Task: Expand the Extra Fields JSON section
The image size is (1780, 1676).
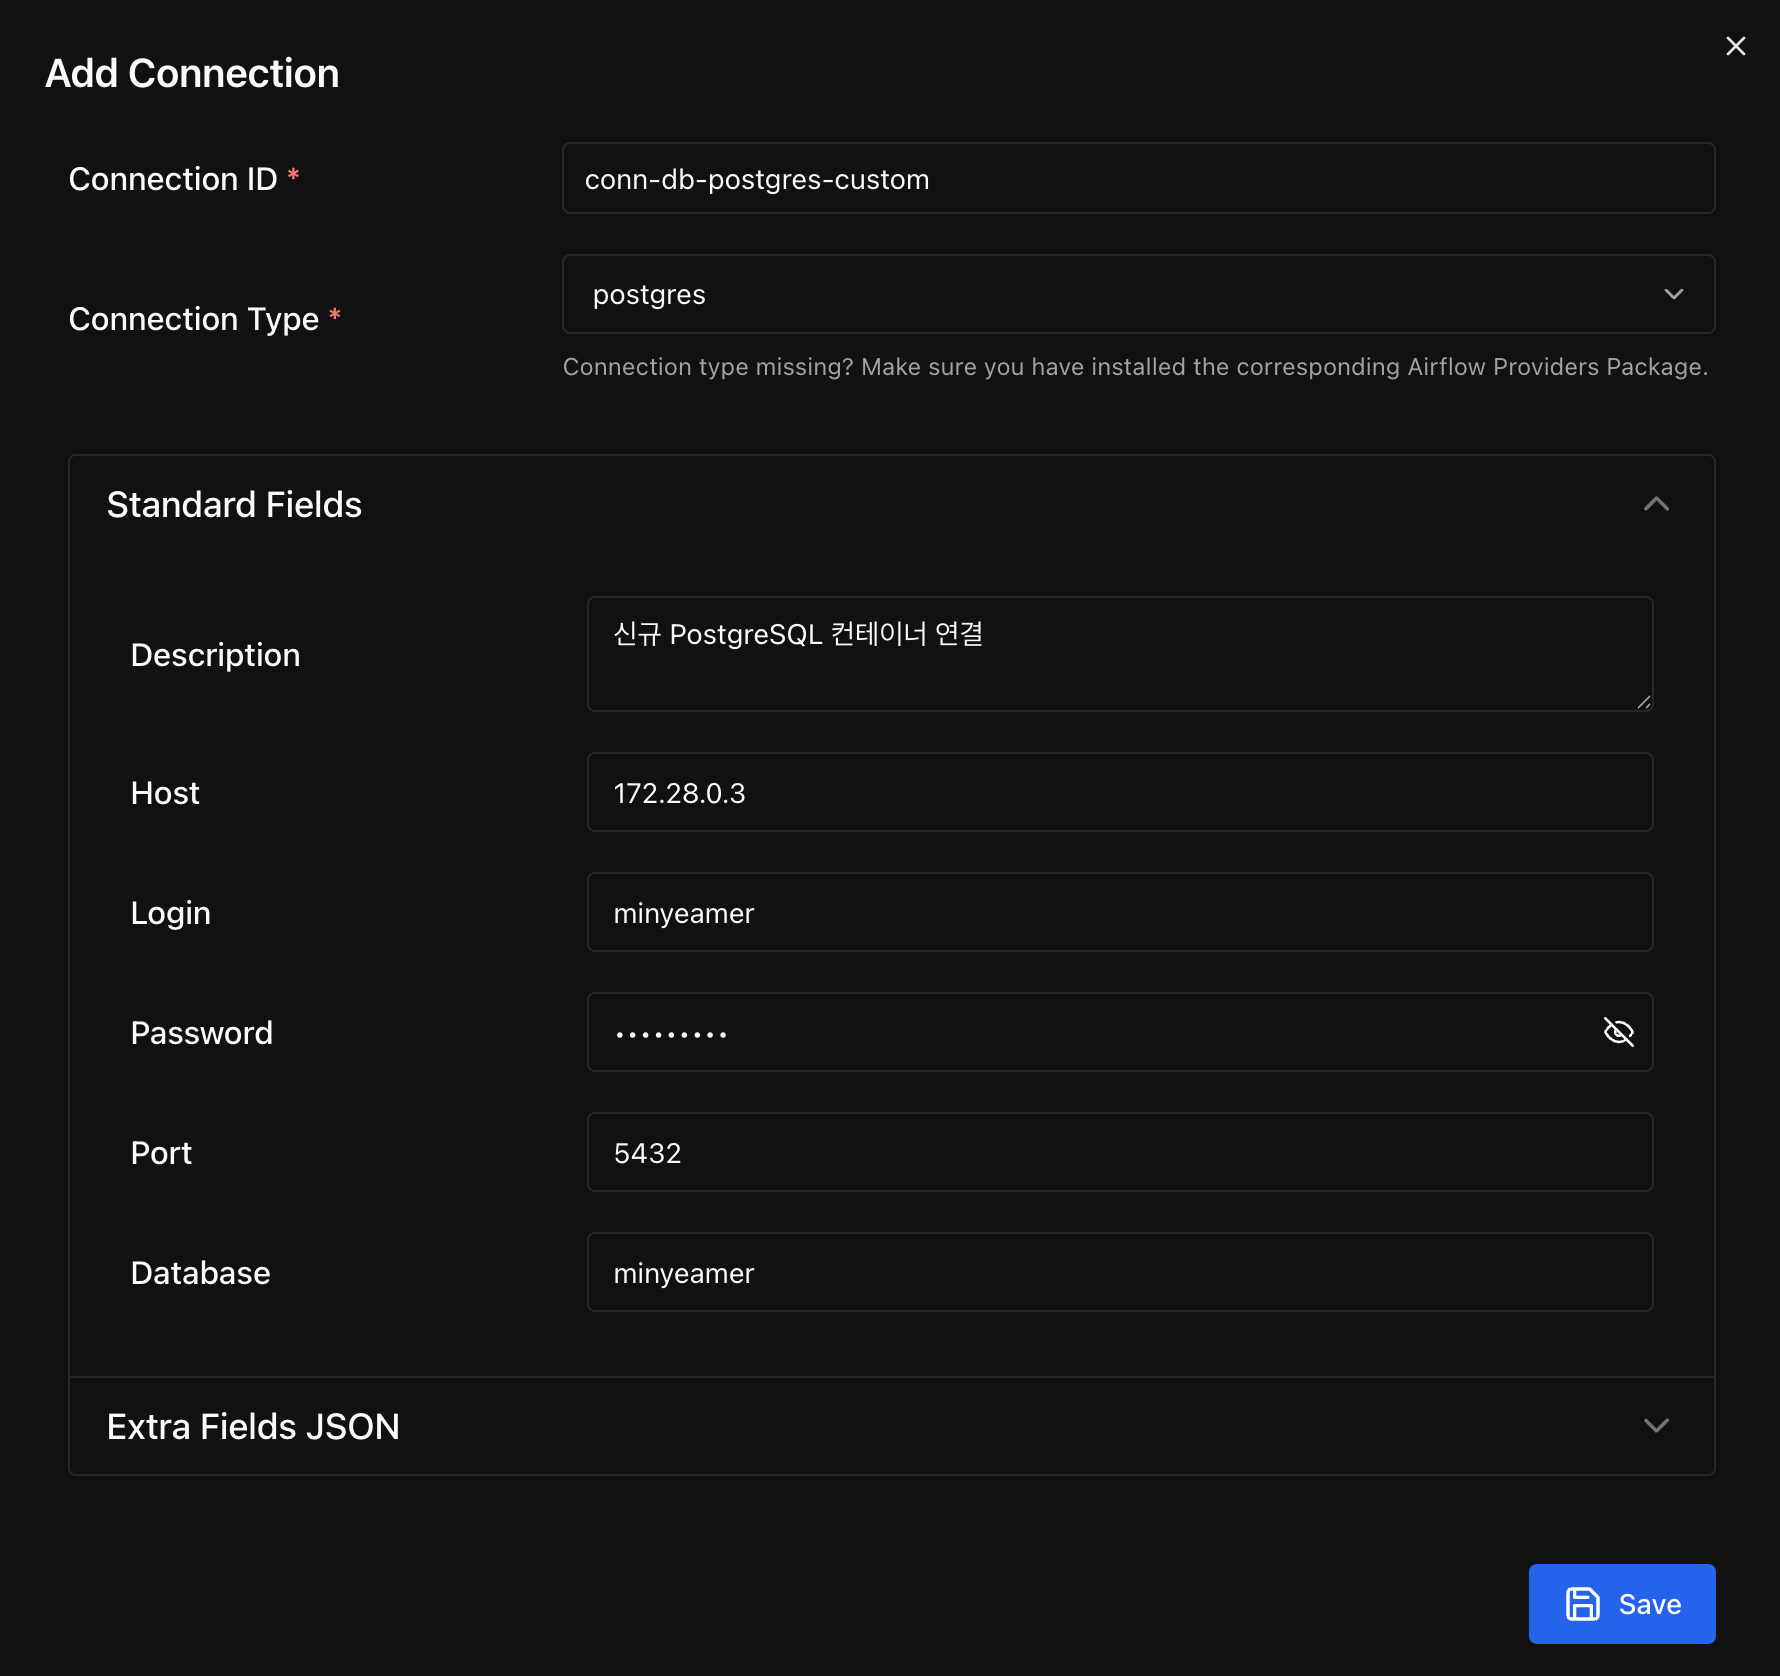Action: pyautogui.click(x=1656, y=1426)
